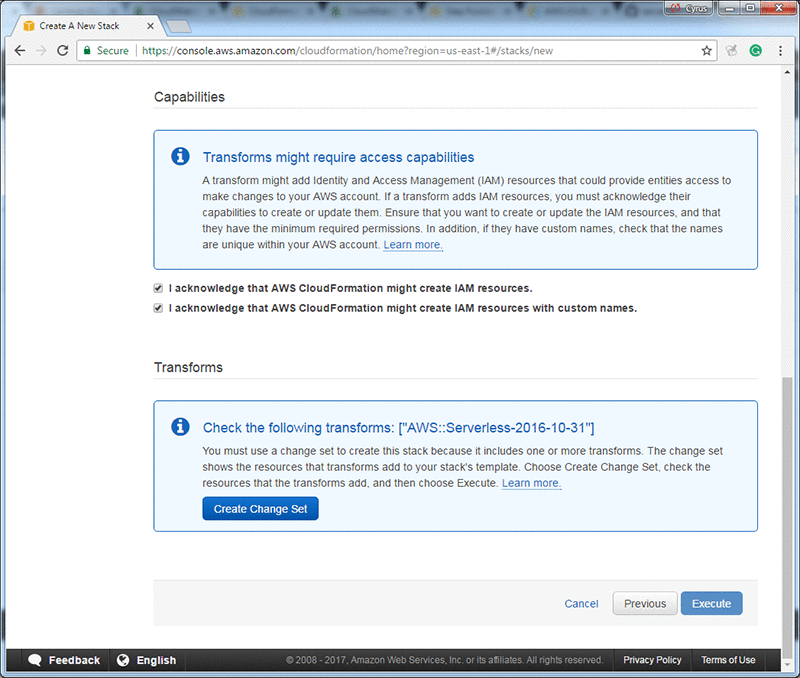Viewport: 800px width, 678px height.
Task: Close the Create A New Stack tab
Action: (151, 26)
